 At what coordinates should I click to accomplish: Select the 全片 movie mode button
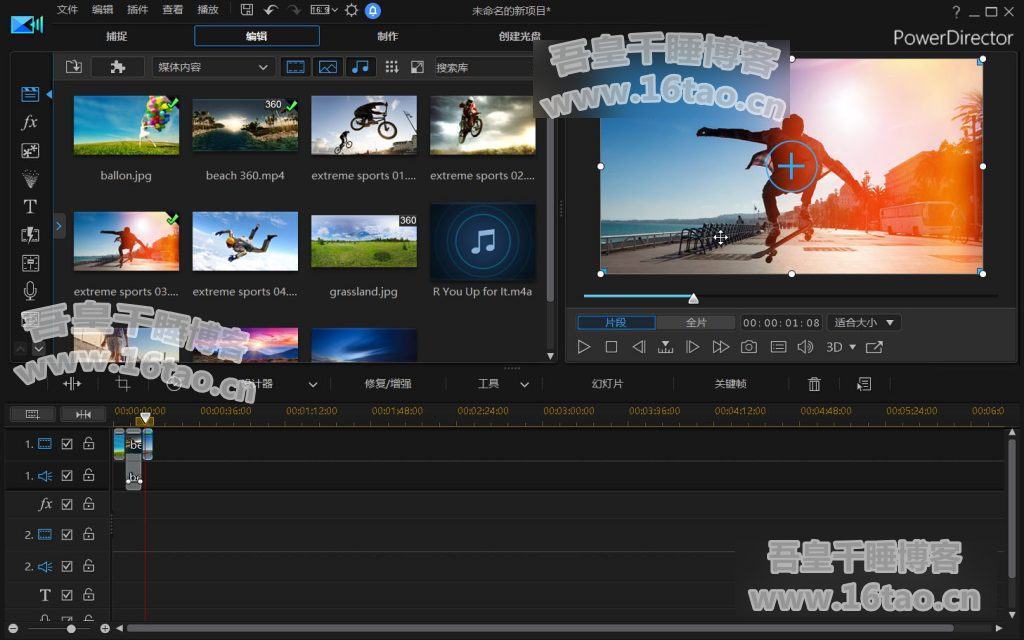[x=696, y=322]
